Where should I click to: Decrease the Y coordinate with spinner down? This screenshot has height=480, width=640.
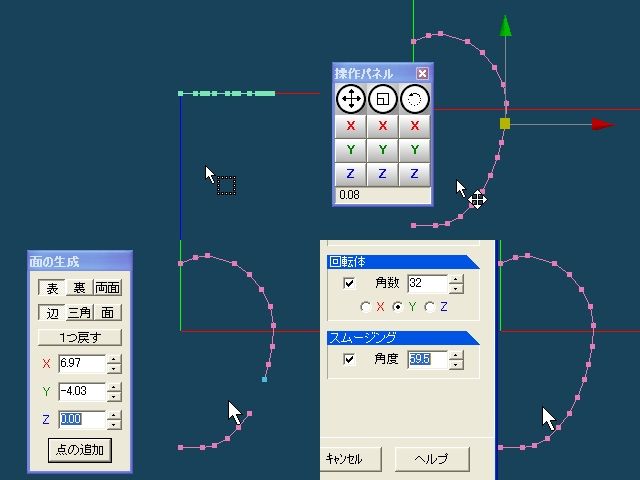pyautogui.click(x=114, y=396)
